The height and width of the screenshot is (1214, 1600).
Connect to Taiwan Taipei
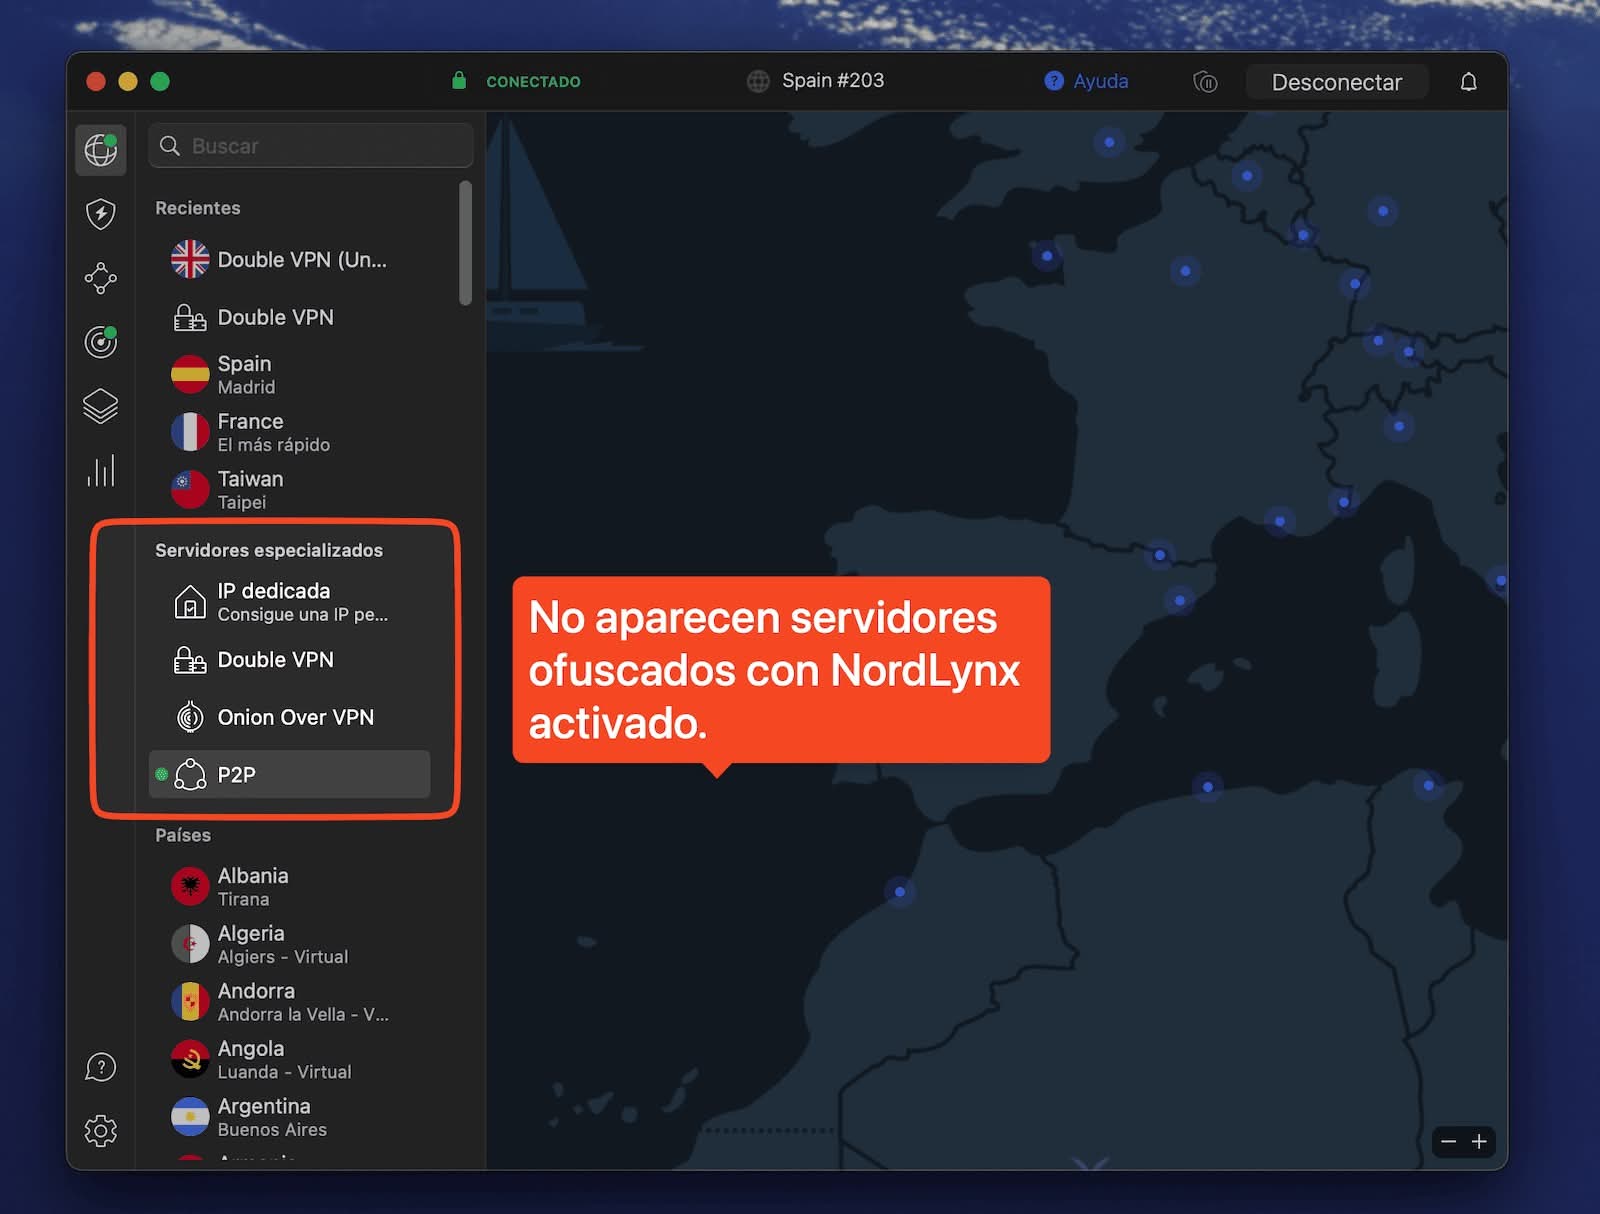click(290, 490)
